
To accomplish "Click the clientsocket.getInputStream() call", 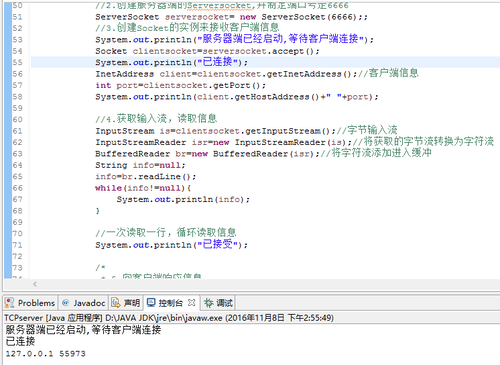I will tap(253, 131).
